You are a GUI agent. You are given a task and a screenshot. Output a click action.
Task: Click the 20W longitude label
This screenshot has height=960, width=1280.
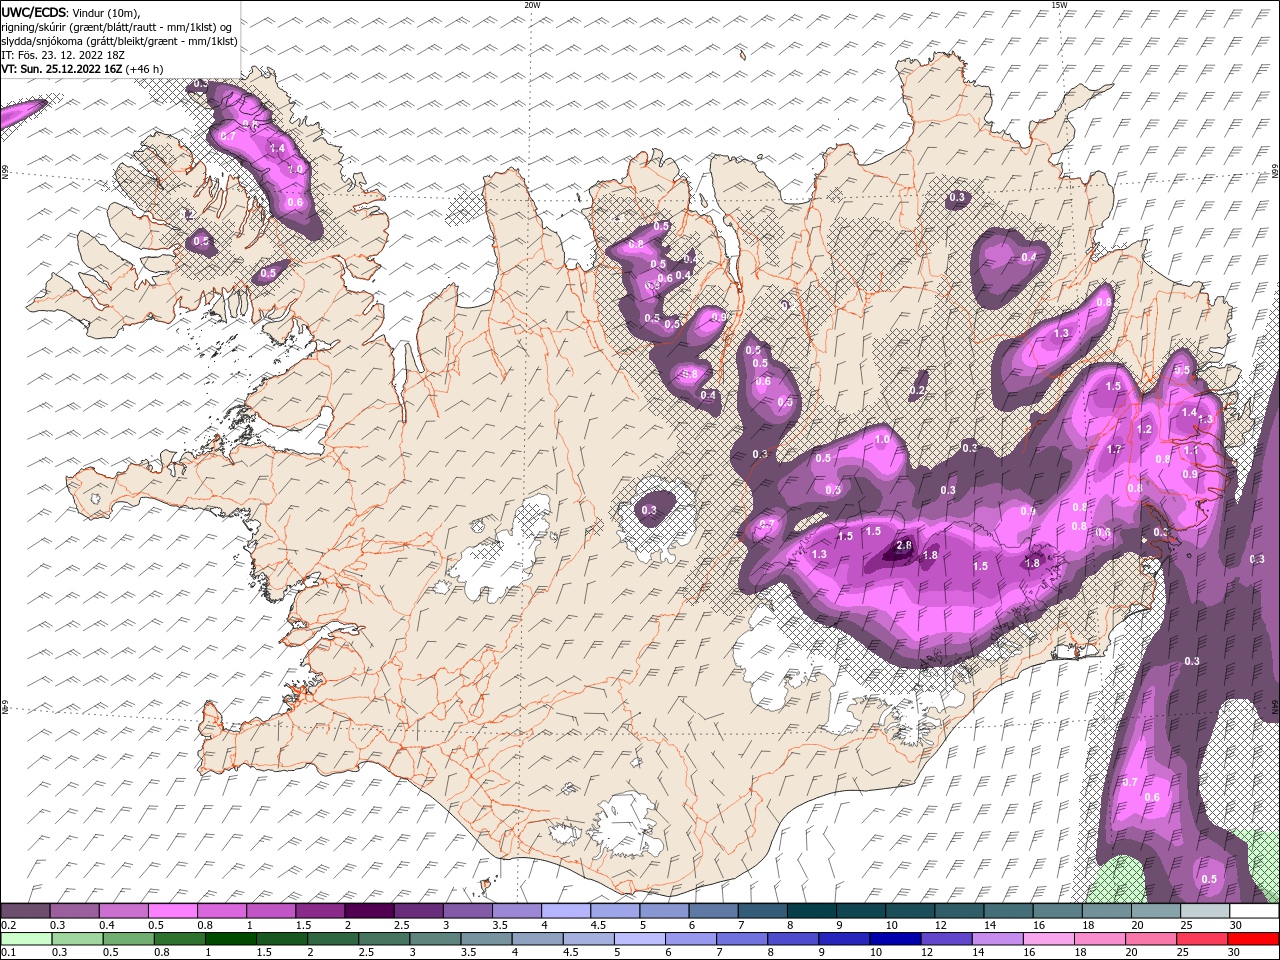532,5
